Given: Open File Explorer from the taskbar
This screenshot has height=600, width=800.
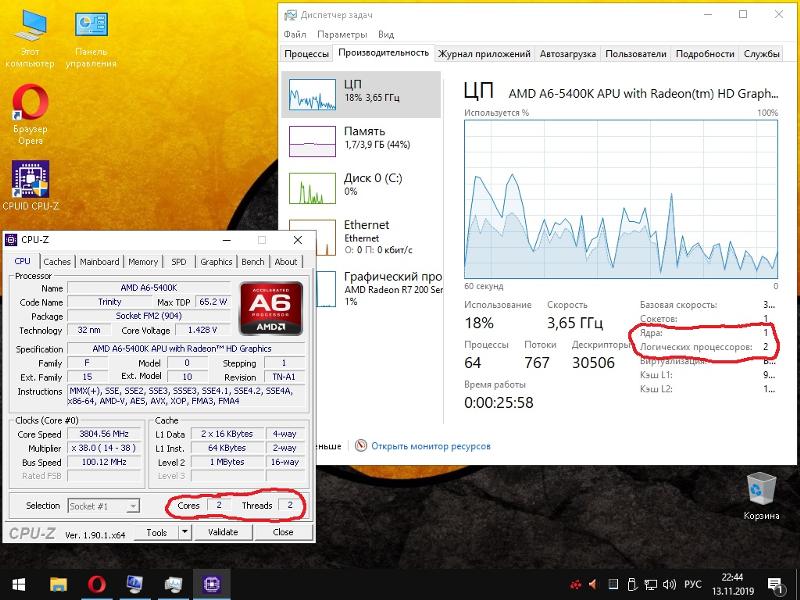Looking at the screenshot, I should [58, 584].
